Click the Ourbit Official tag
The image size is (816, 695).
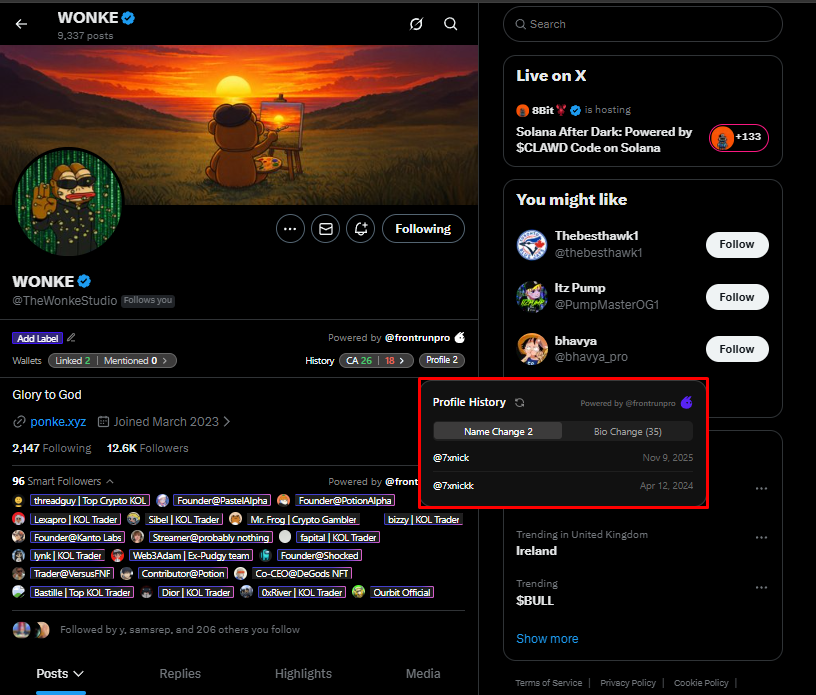point(402,592)
